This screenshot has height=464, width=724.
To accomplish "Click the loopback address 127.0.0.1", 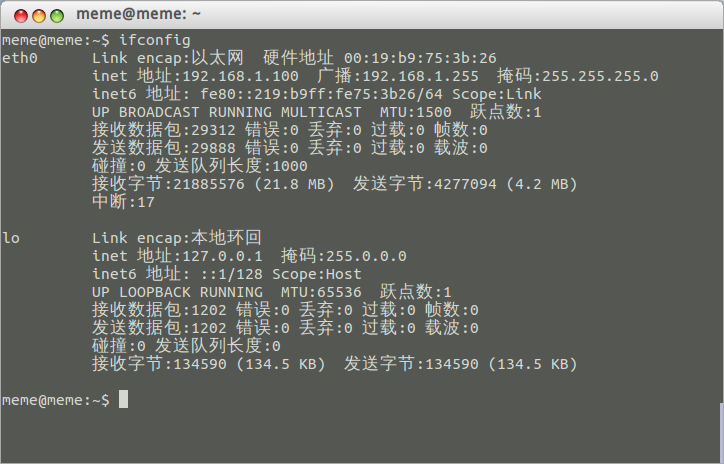I will coord(223,256).
